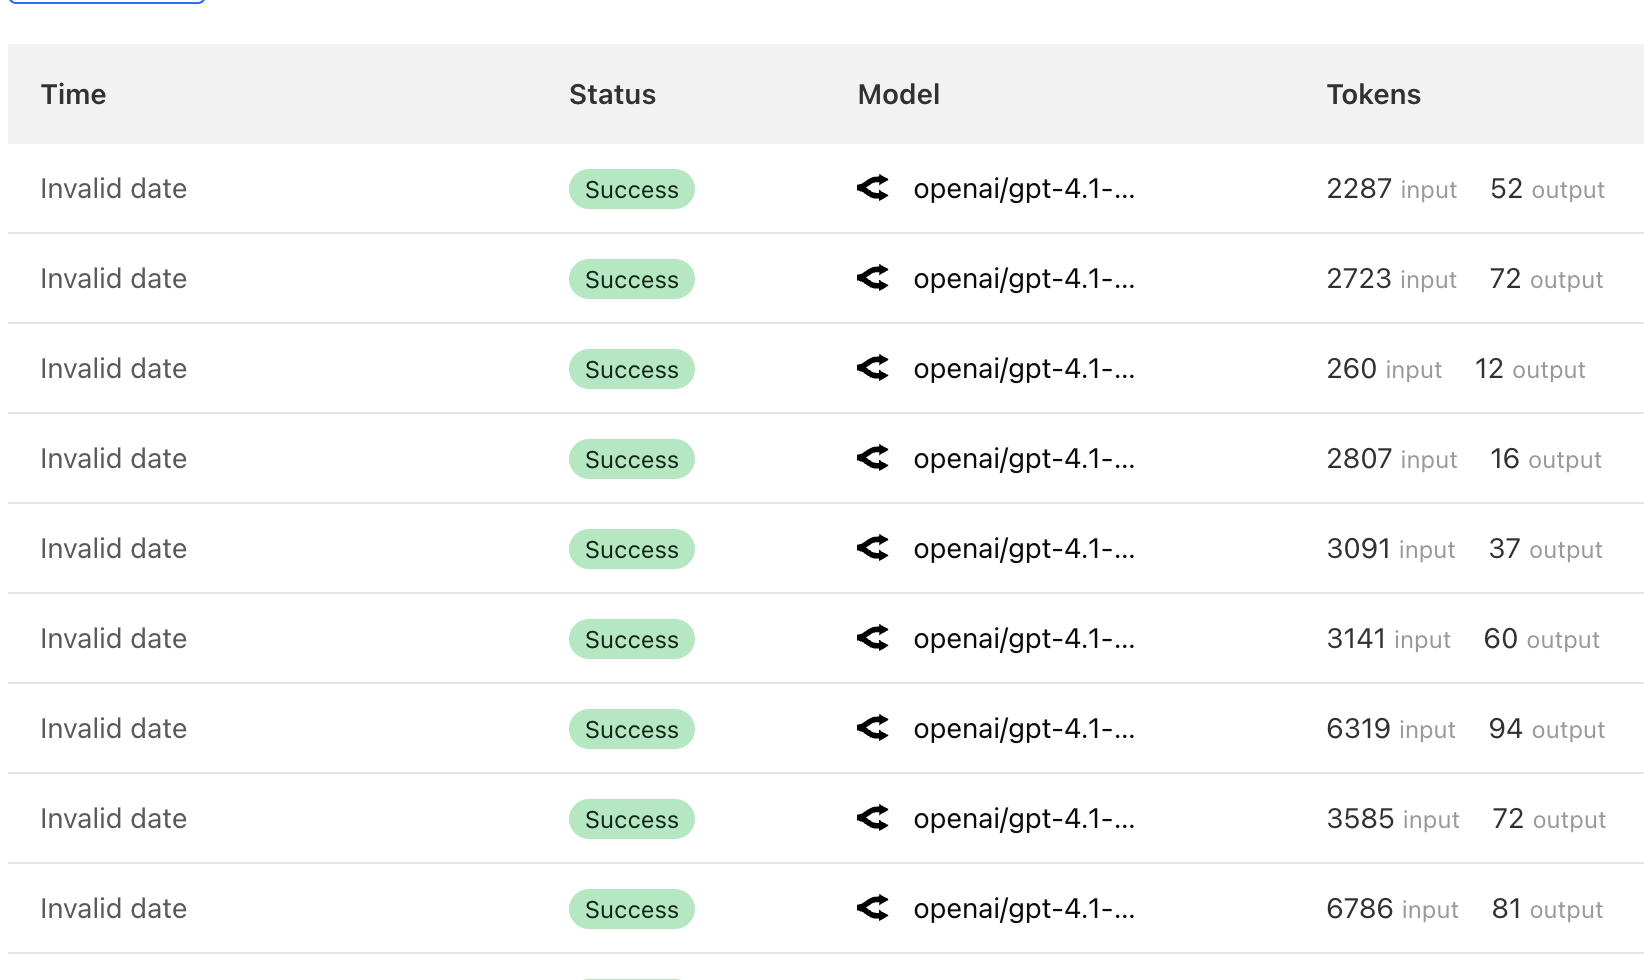Click the model icon in the 260 input row
The image size is (1644, 980).
pyautogui.click(x=873, y=368)
